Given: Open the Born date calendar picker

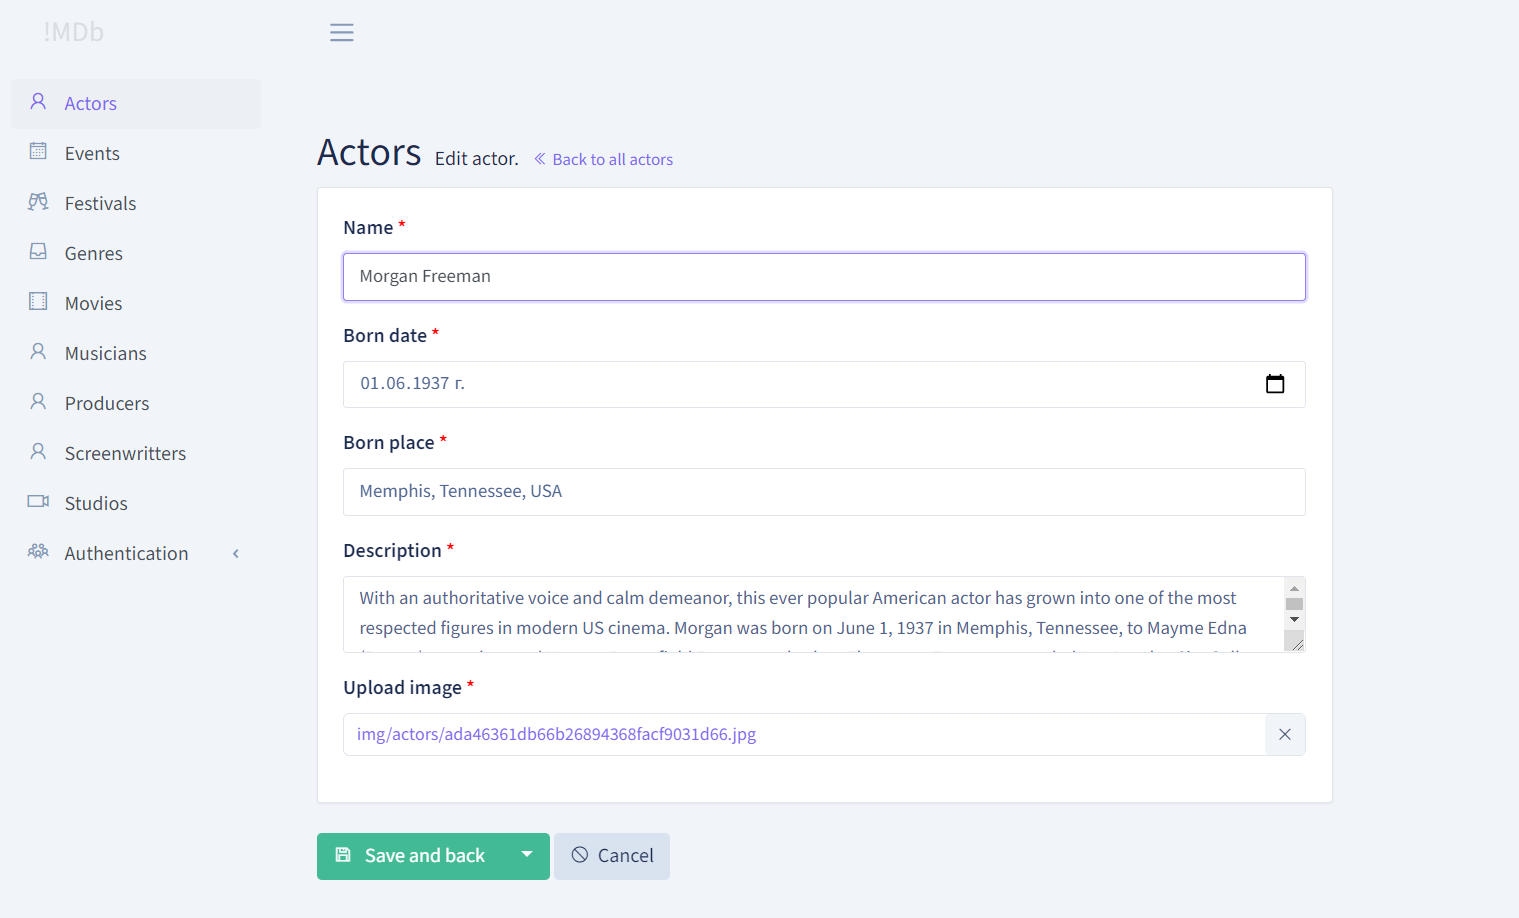Looking at the screenshot, I should [1275, 383].
